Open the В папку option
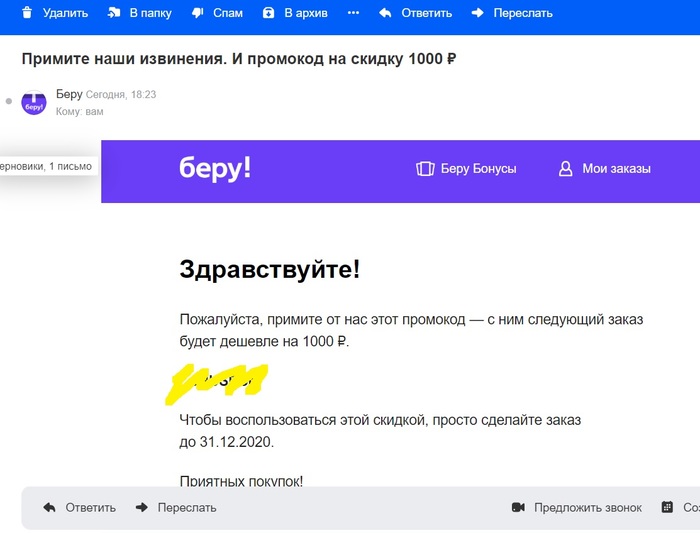700x533 pixels. click(x=150, y=13)
